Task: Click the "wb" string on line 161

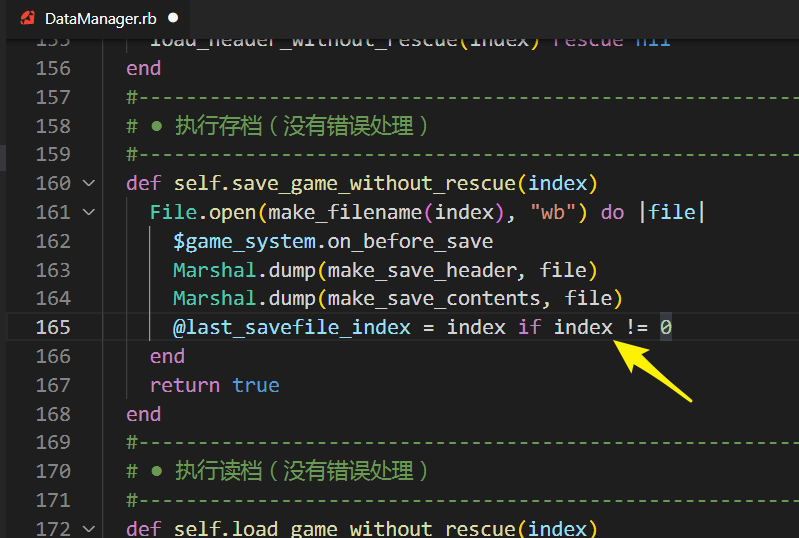Action: tap(553, 212)
